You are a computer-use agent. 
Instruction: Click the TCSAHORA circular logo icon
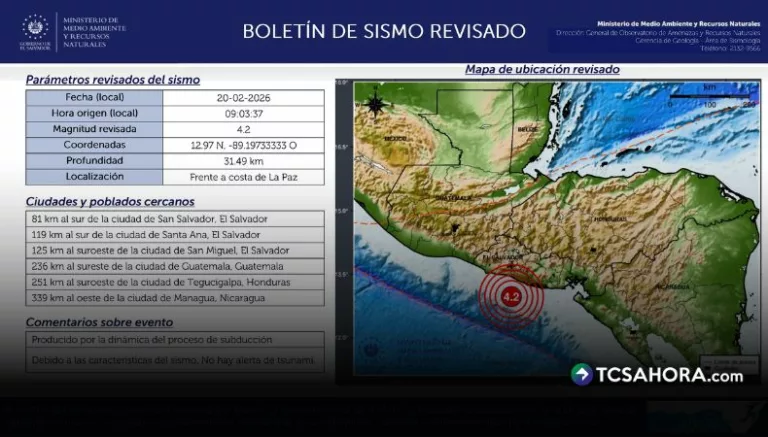tap(582, 375)
